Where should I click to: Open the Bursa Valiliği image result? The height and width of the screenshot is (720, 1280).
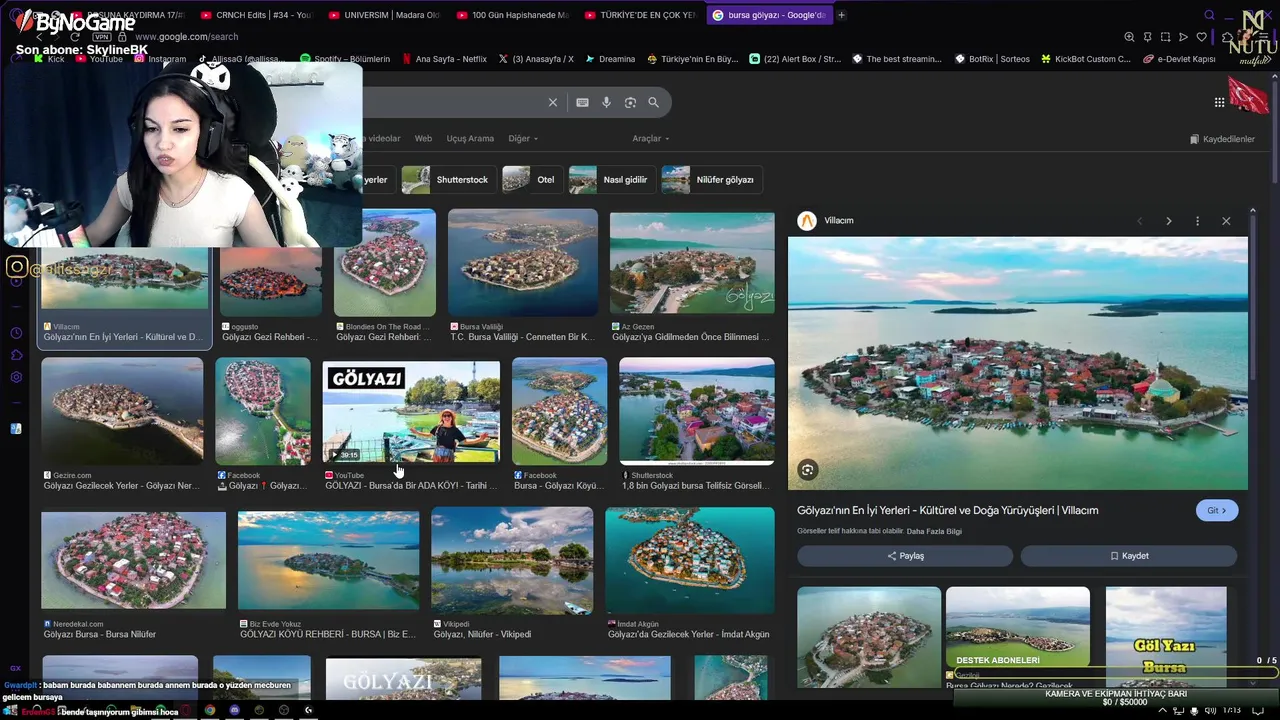pos(523,263)
